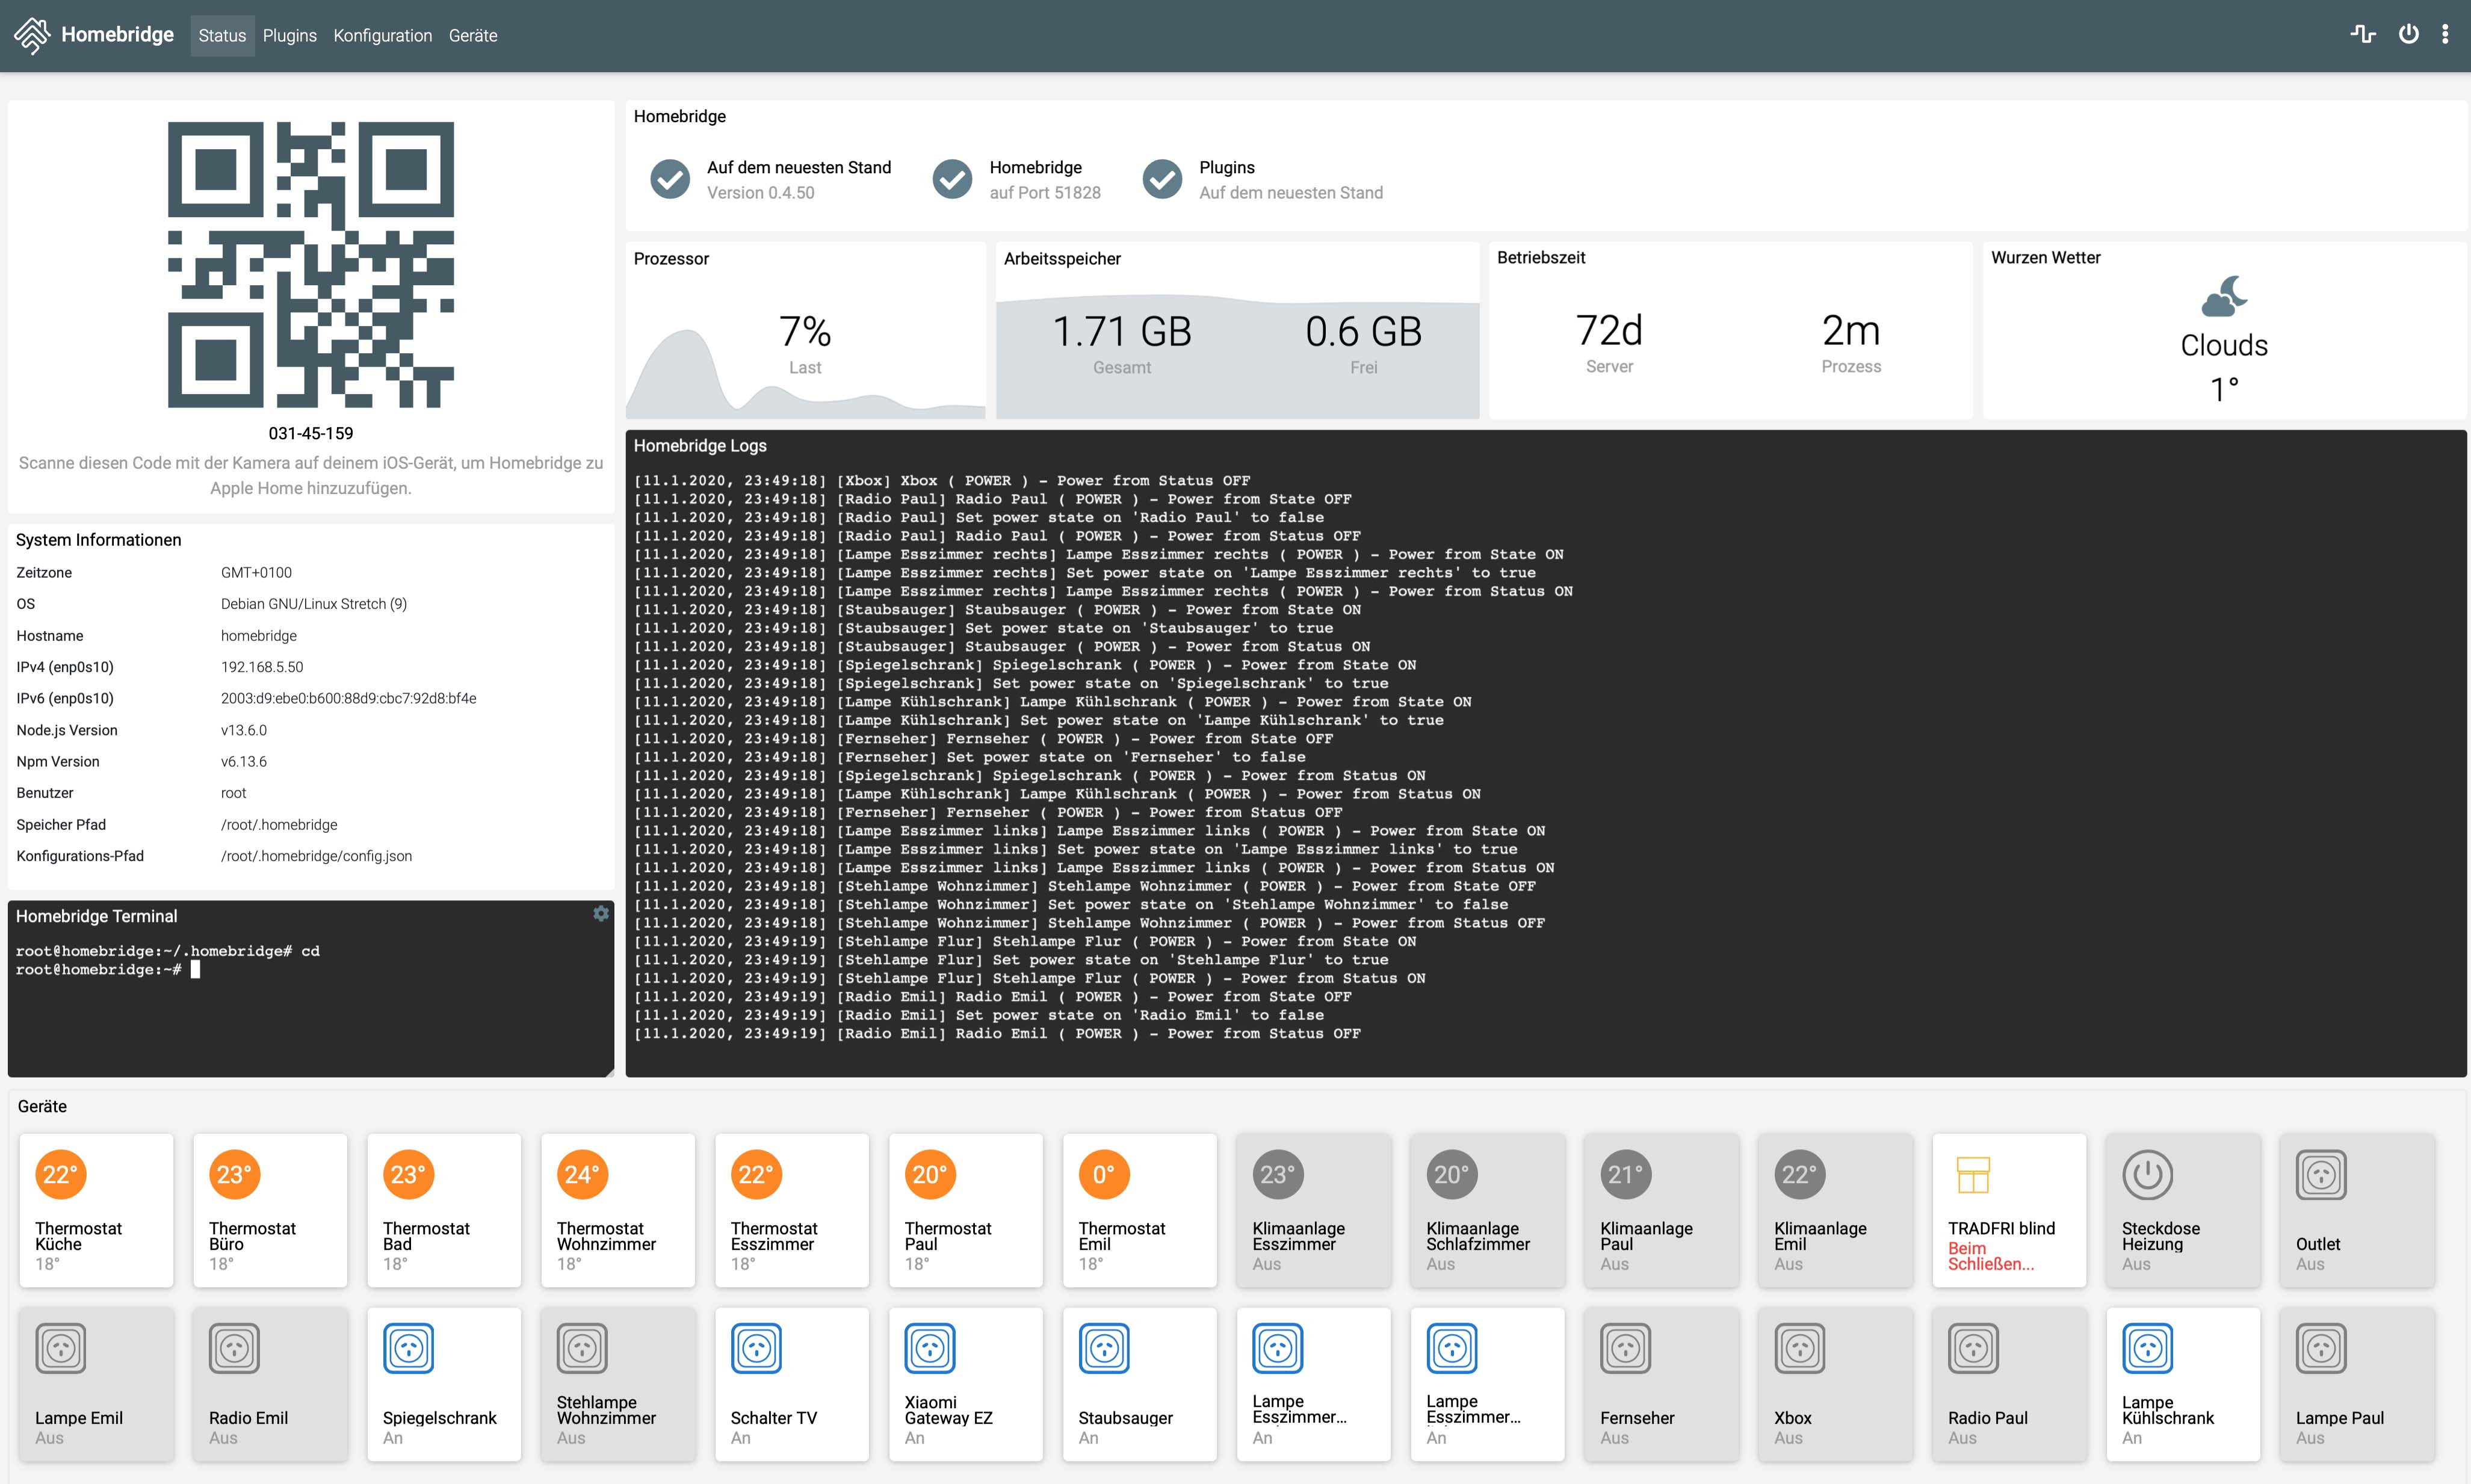Switch to the Konfiguration tab
Screen dimensions: 2471x1484
point(382,36)
